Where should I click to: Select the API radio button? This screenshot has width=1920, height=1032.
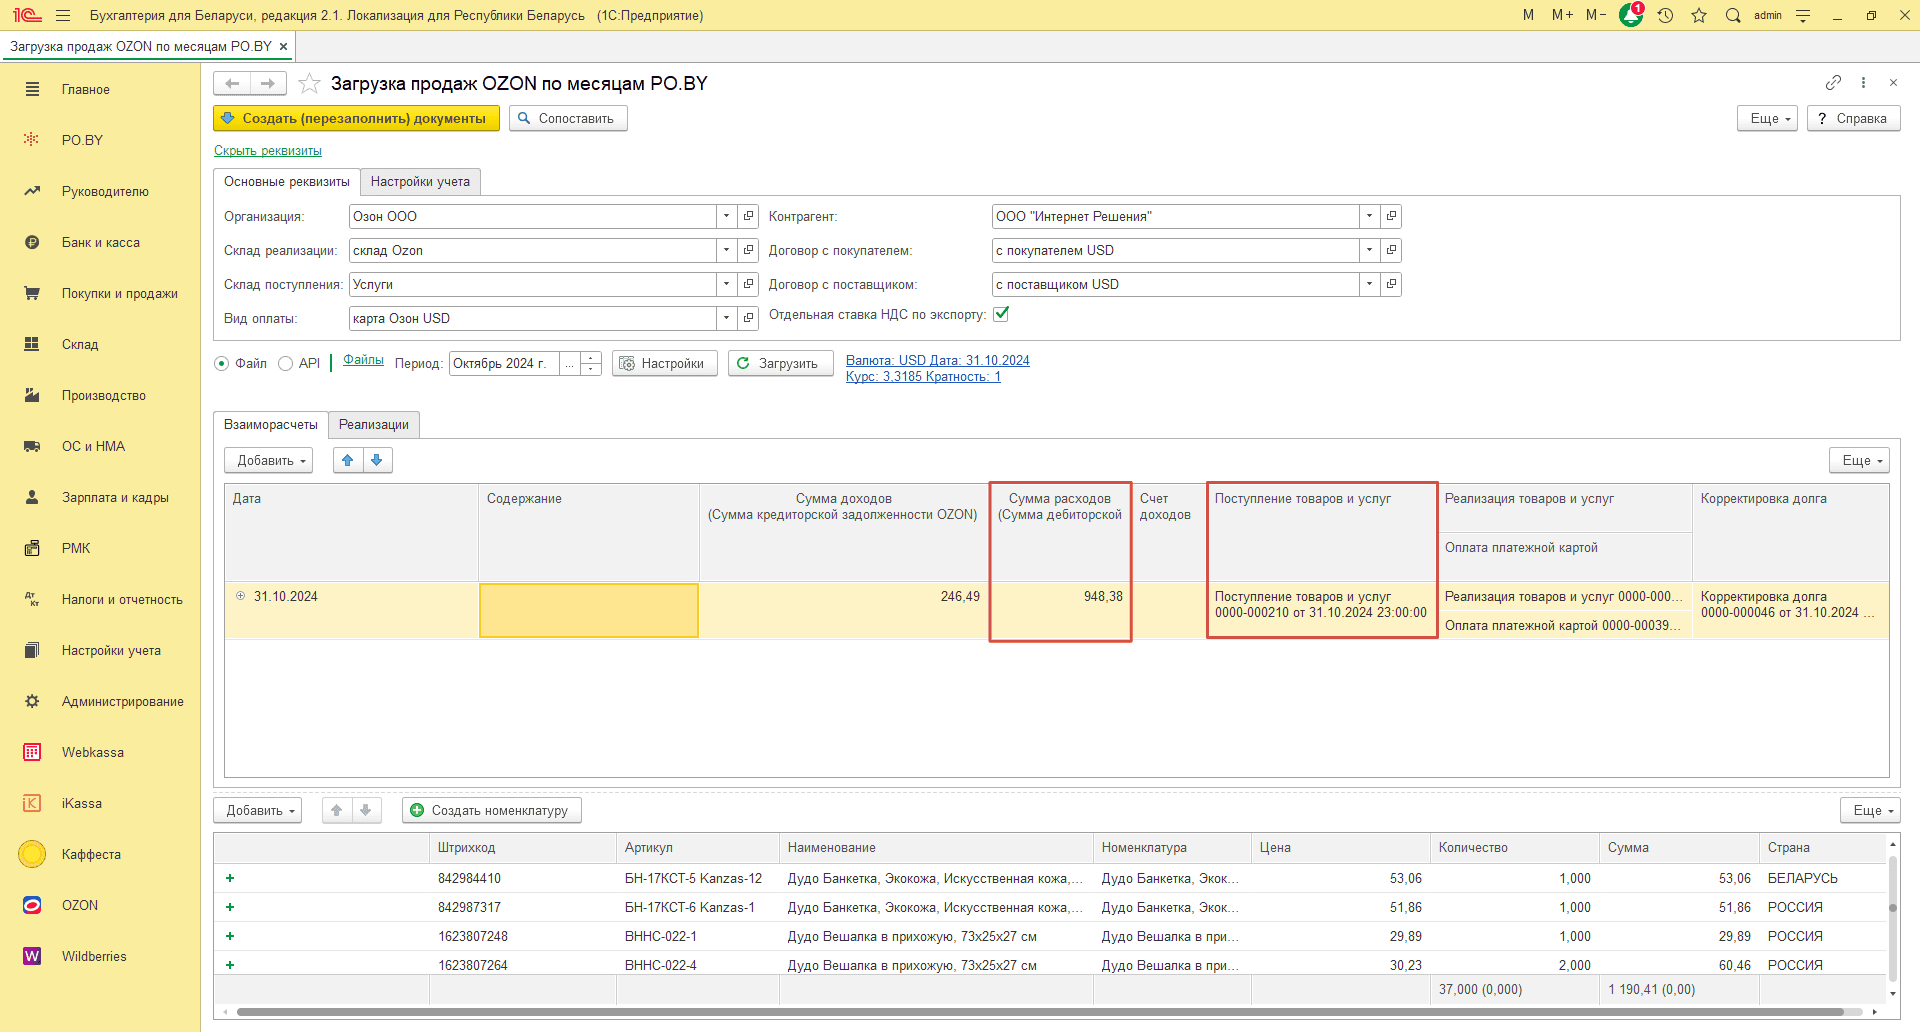[286, 364]
